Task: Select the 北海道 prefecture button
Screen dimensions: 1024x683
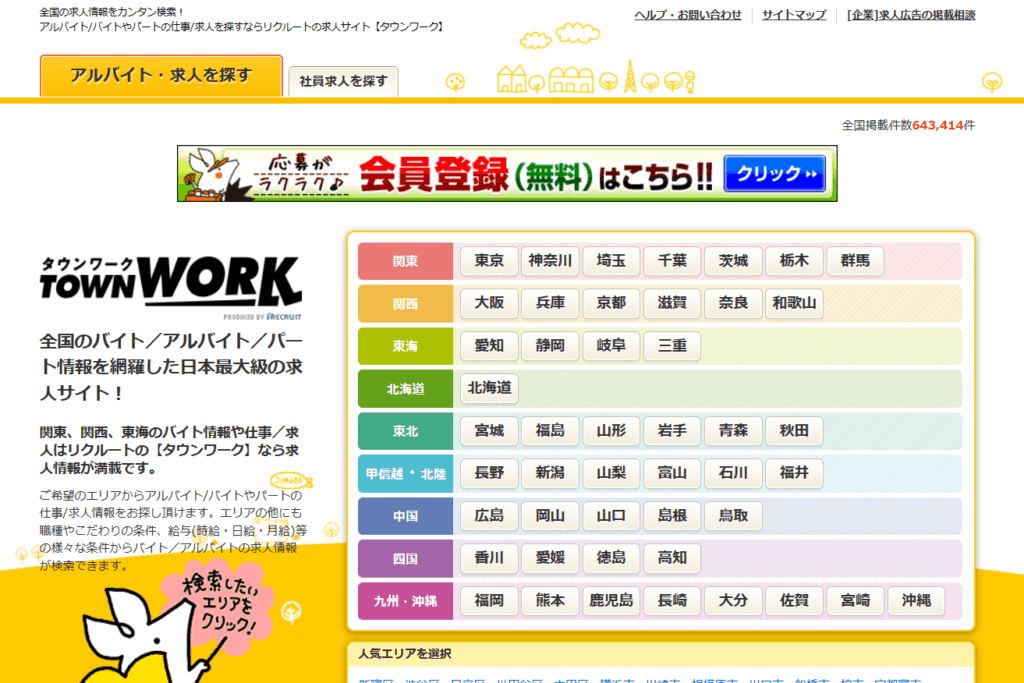Action: point(489,388)
